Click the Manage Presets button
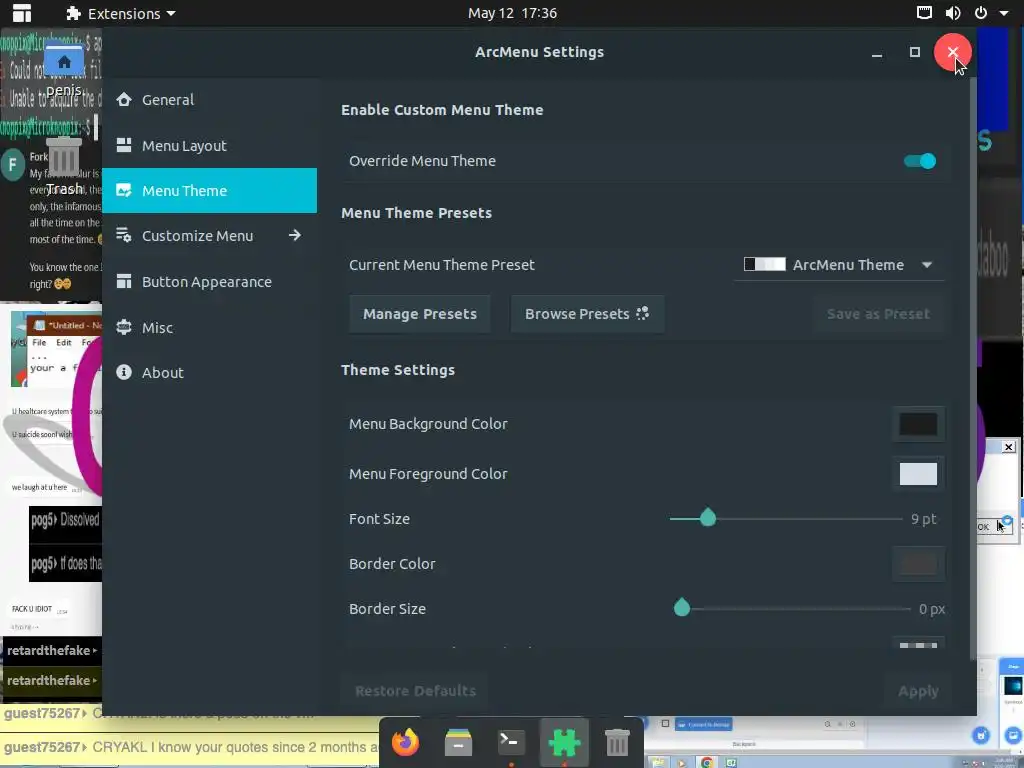The image size is (1024, 768). pos(420,314)
